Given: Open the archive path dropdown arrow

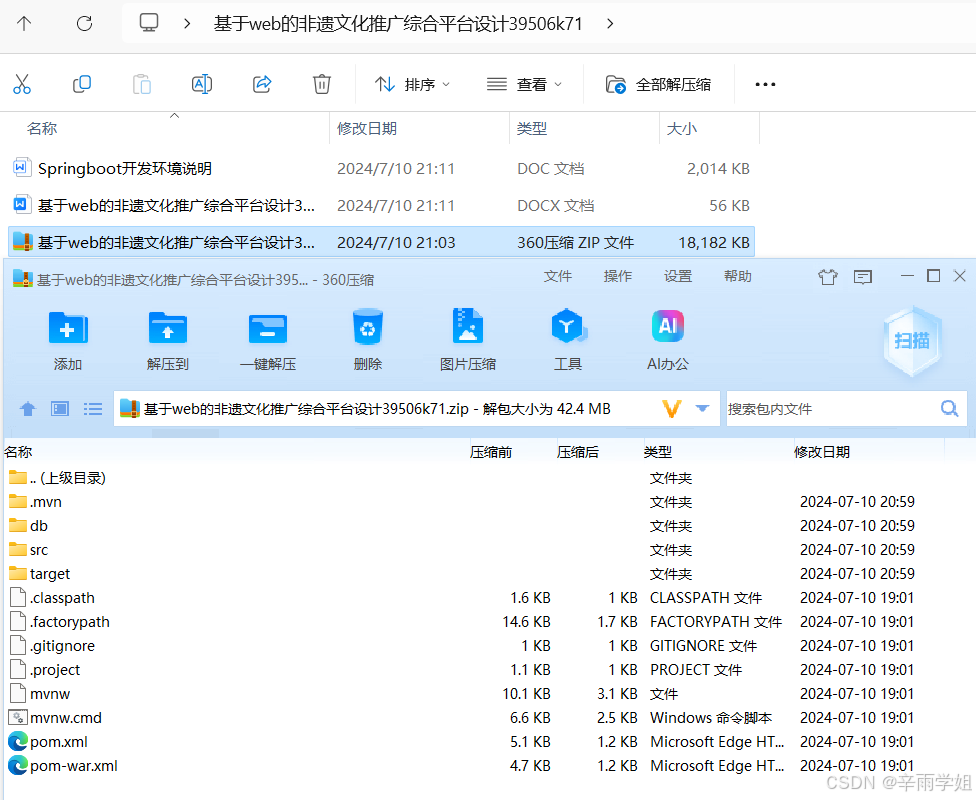Looking at the screenshot, I should (703, 408).
